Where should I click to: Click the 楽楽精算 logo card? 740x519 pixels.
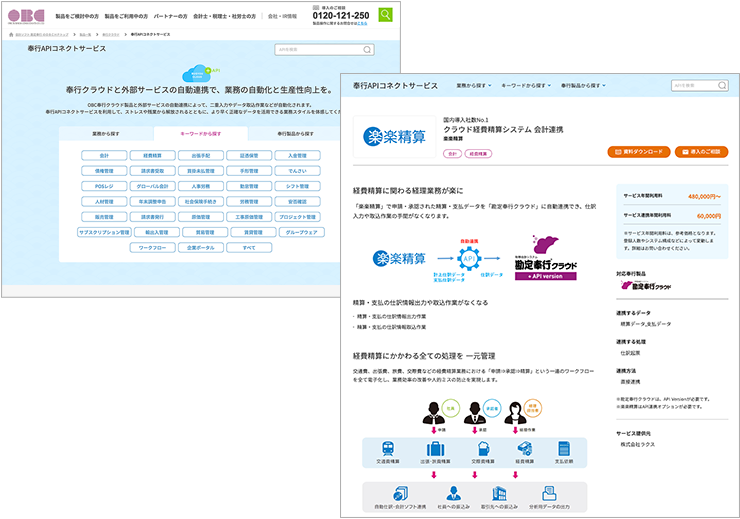pyautogui.click(x=395, y=137)
